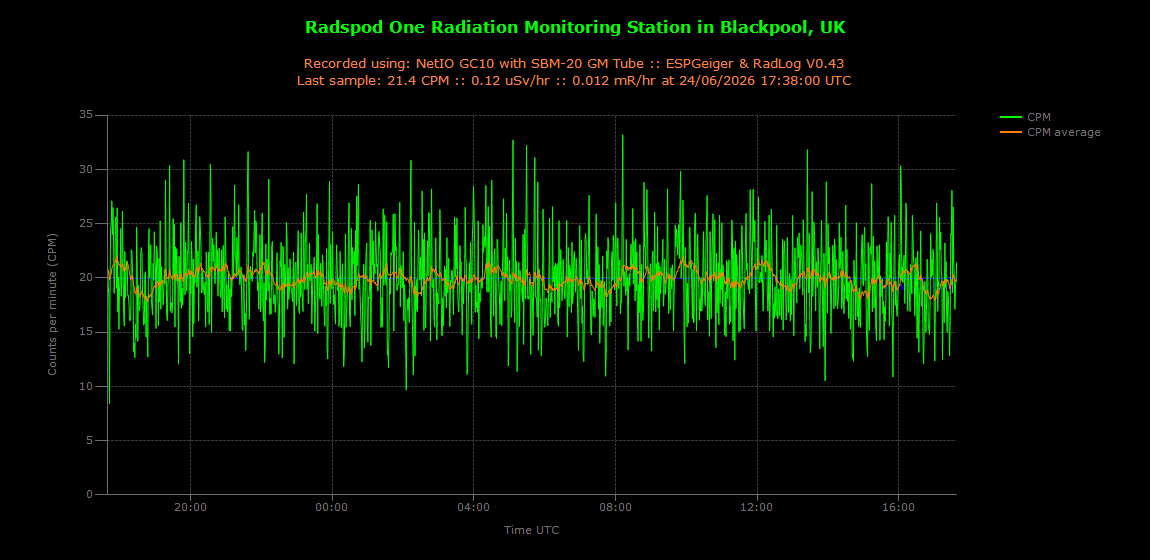Click the 5 value on the y-axis

(x=90, y=441)
